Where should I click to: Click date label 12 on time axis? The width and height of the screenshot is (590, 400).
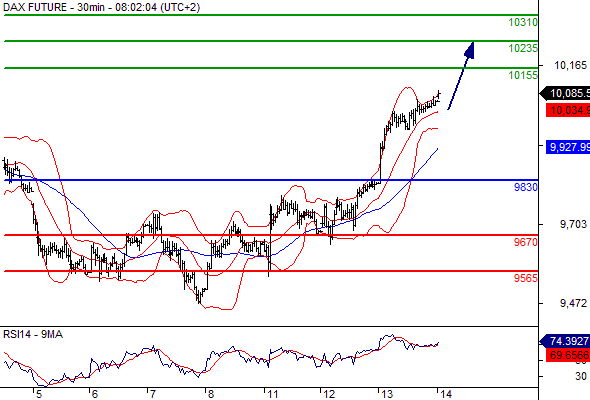tap(329, 394)
